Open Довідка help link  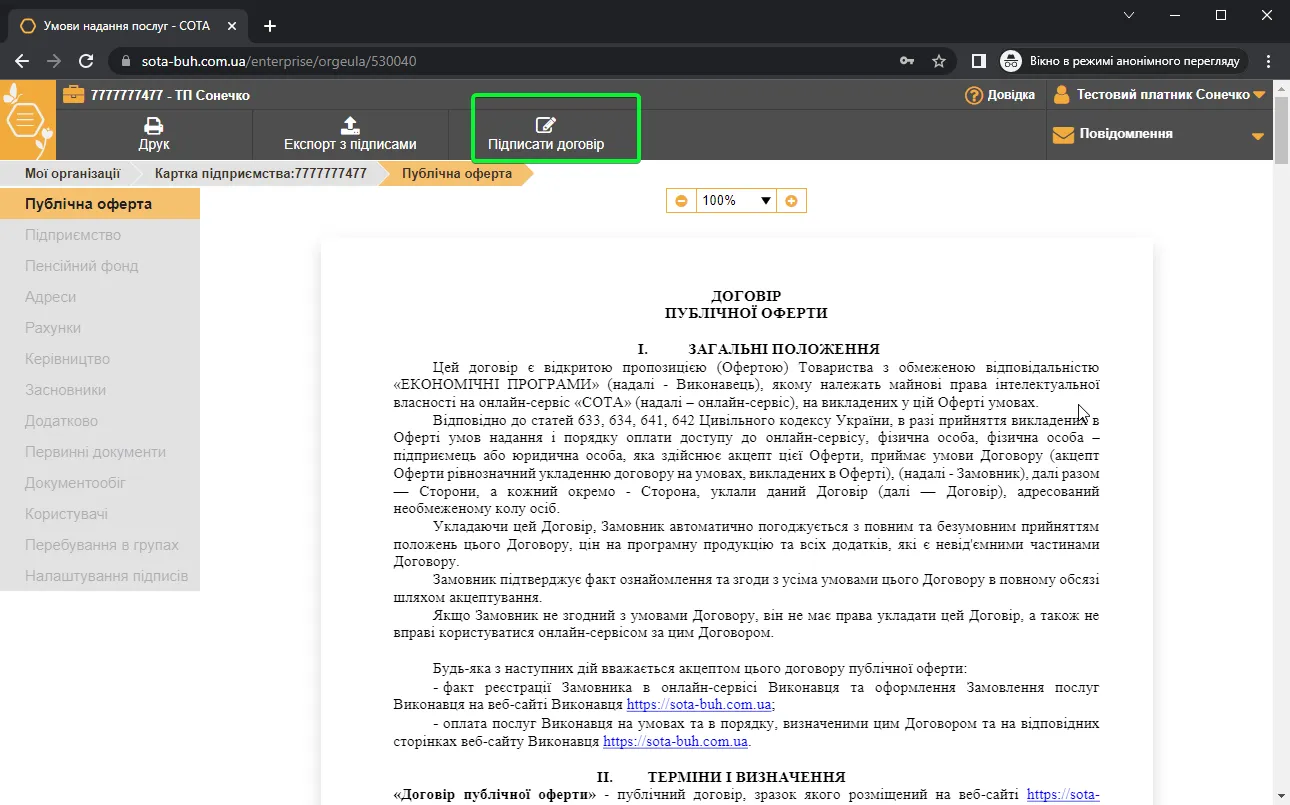(x=1011, y=95)
